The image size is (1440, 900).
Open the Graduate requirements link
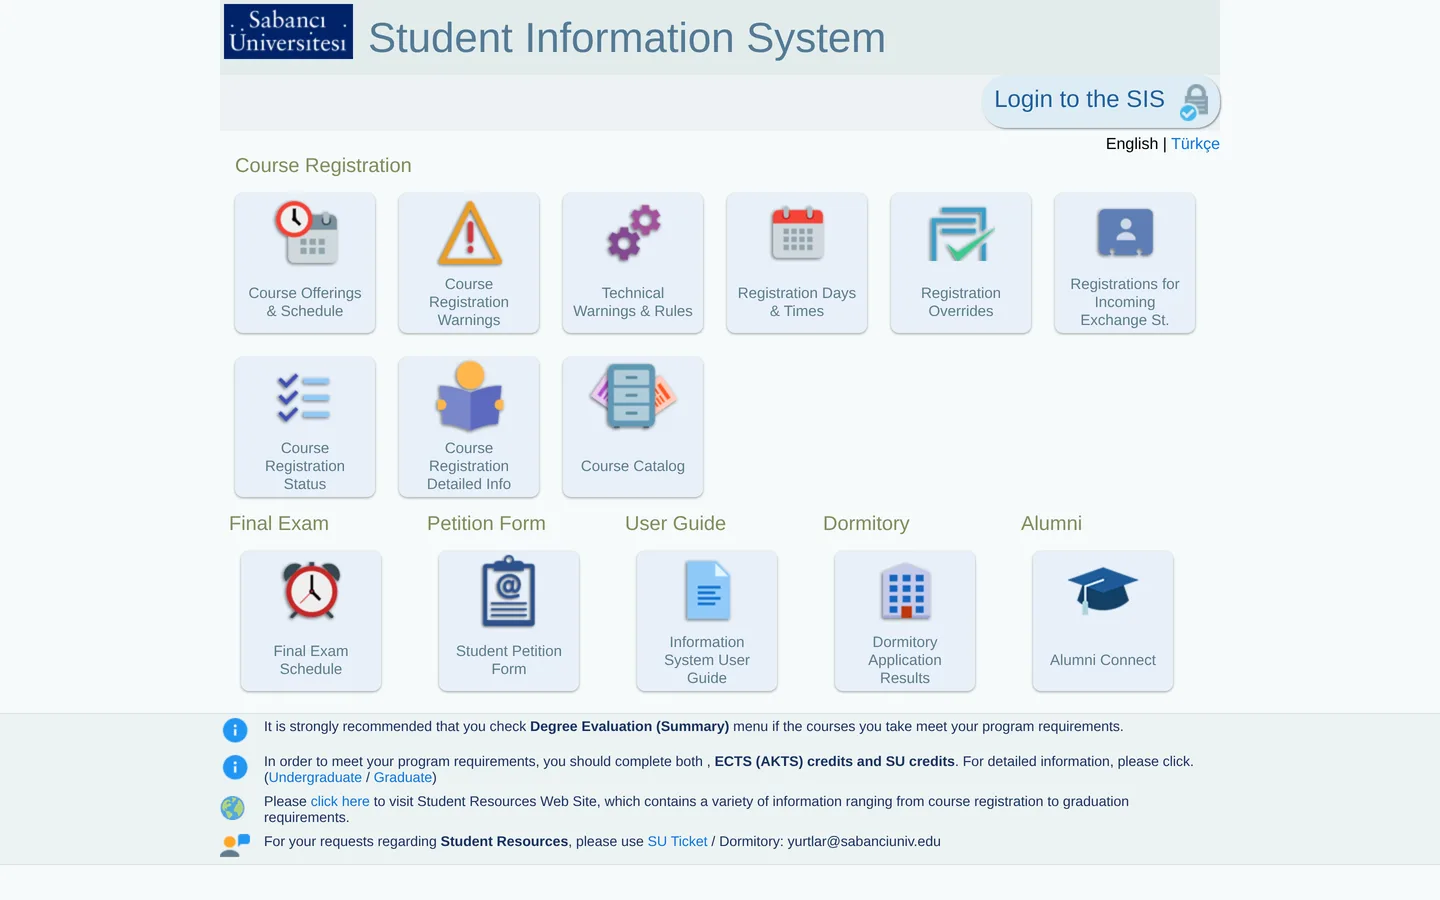(x=403, y=777)
